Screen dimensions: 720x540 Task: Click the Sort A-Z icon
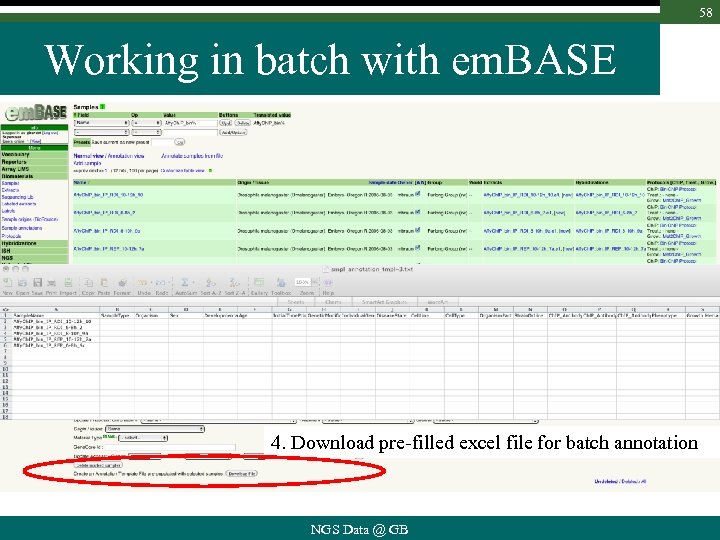(211, 282)
